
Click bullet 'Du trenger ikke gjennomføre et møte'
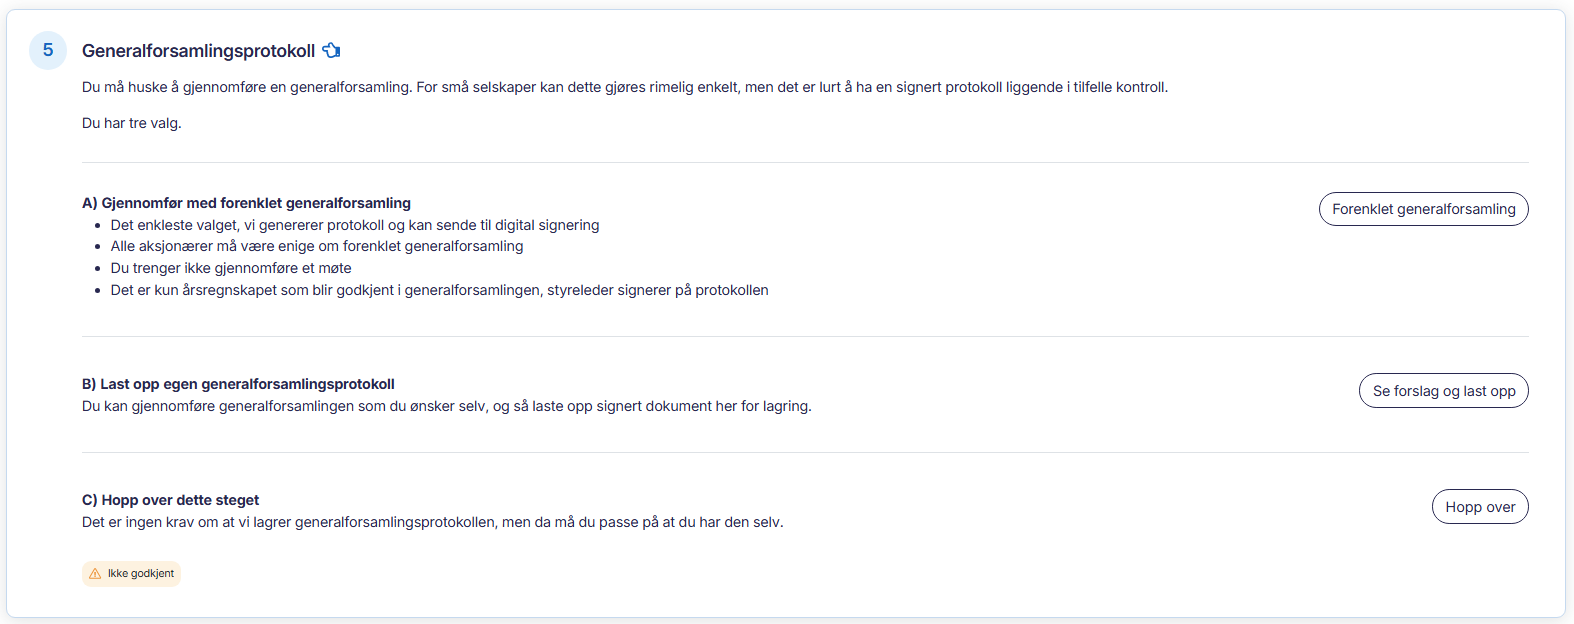tap(231, 268)
